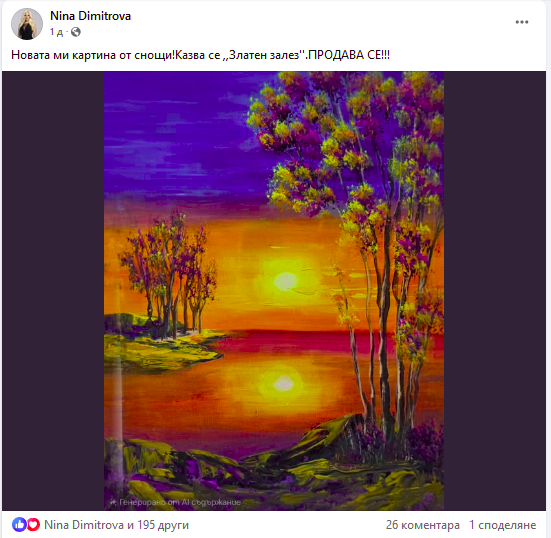Click the globe public audience icon
551x538 pixels.
(76, 32)
